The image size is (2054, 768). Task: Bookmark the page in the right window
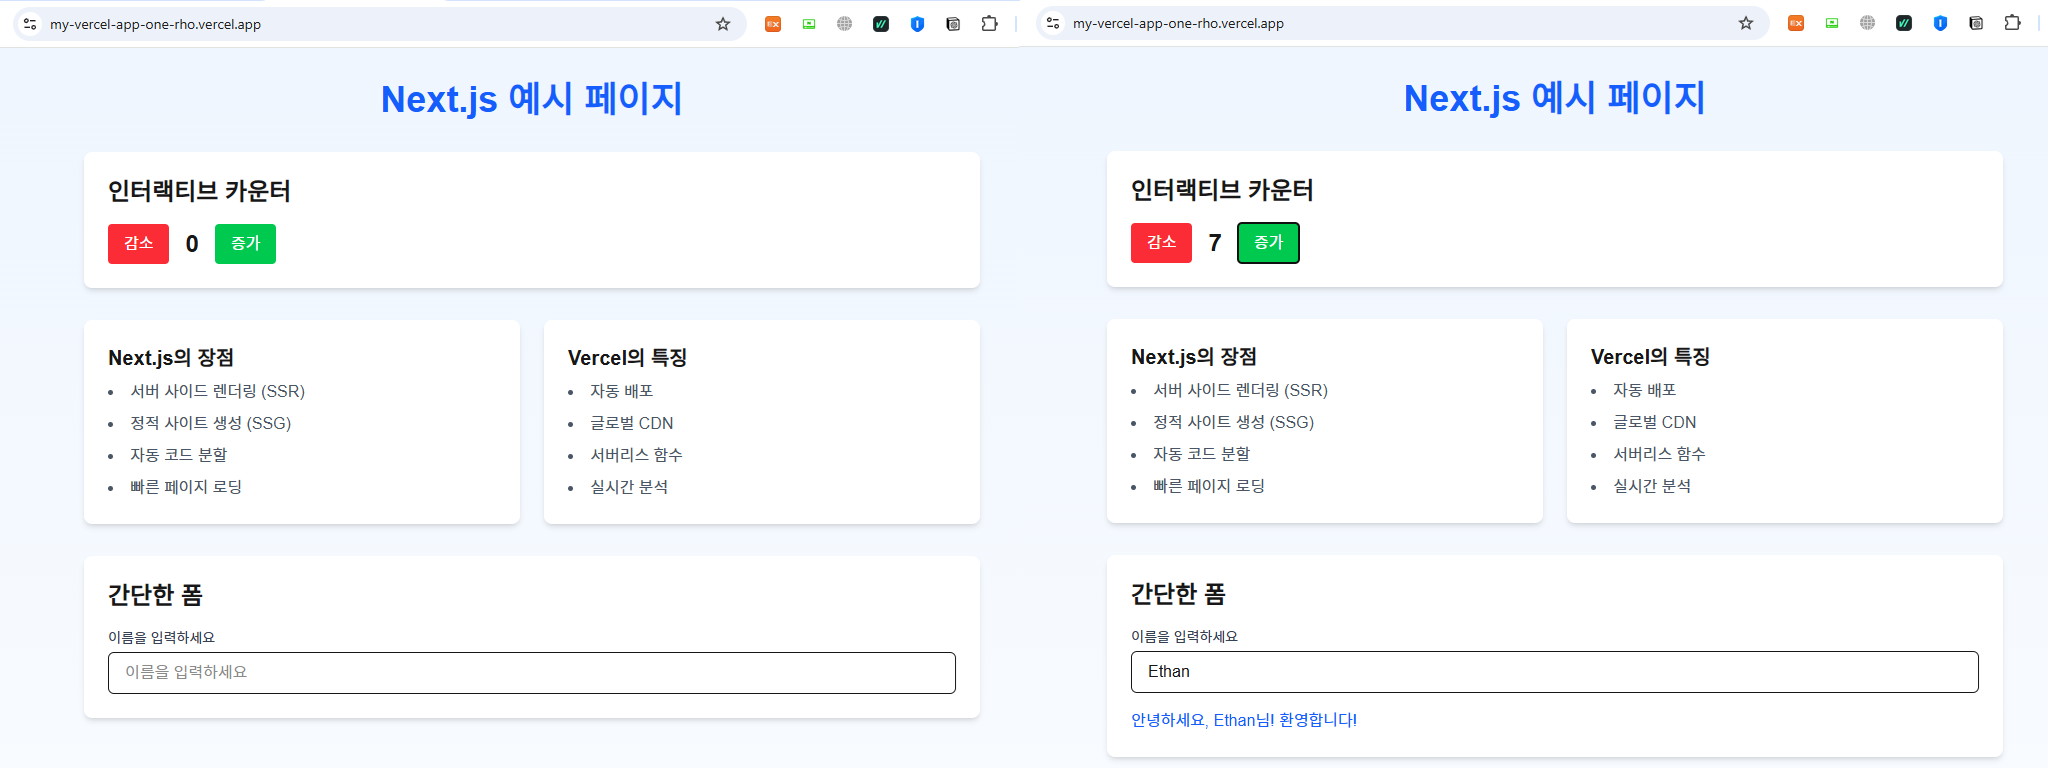point(1746,23)
